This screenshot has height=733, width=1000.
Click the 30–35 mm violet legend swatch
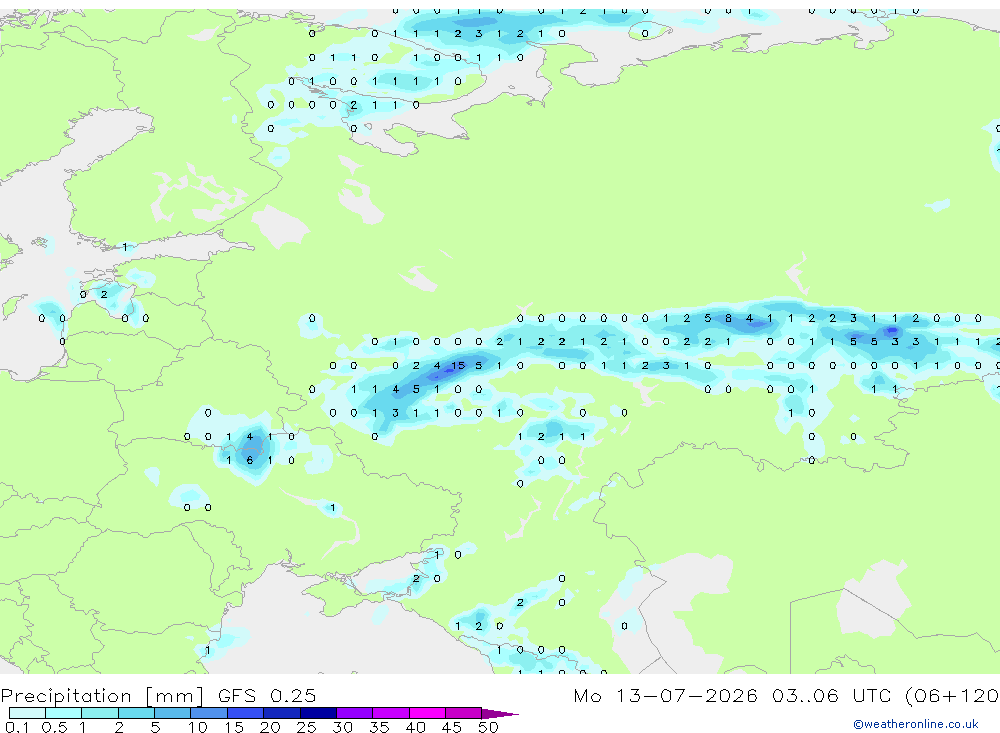coord(354,713)
